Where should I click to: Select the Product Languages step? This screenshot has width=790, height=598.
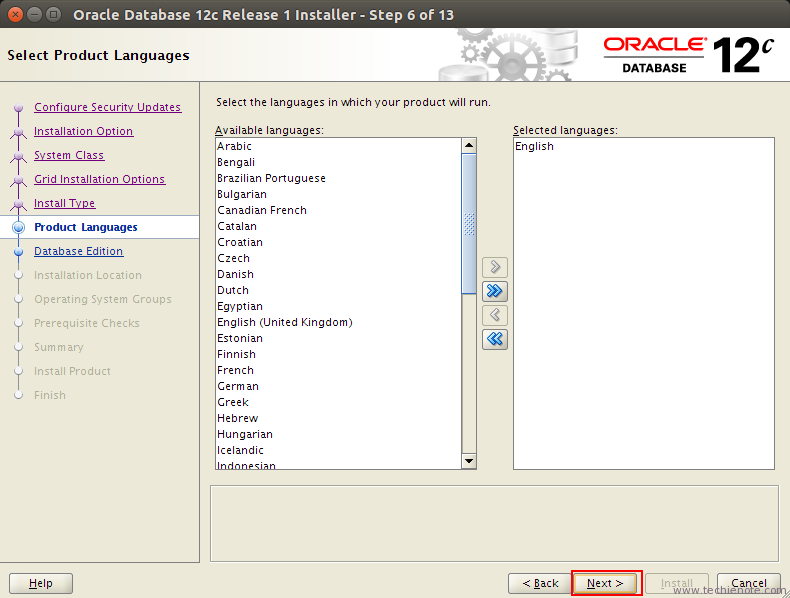(x=86, y=227)
